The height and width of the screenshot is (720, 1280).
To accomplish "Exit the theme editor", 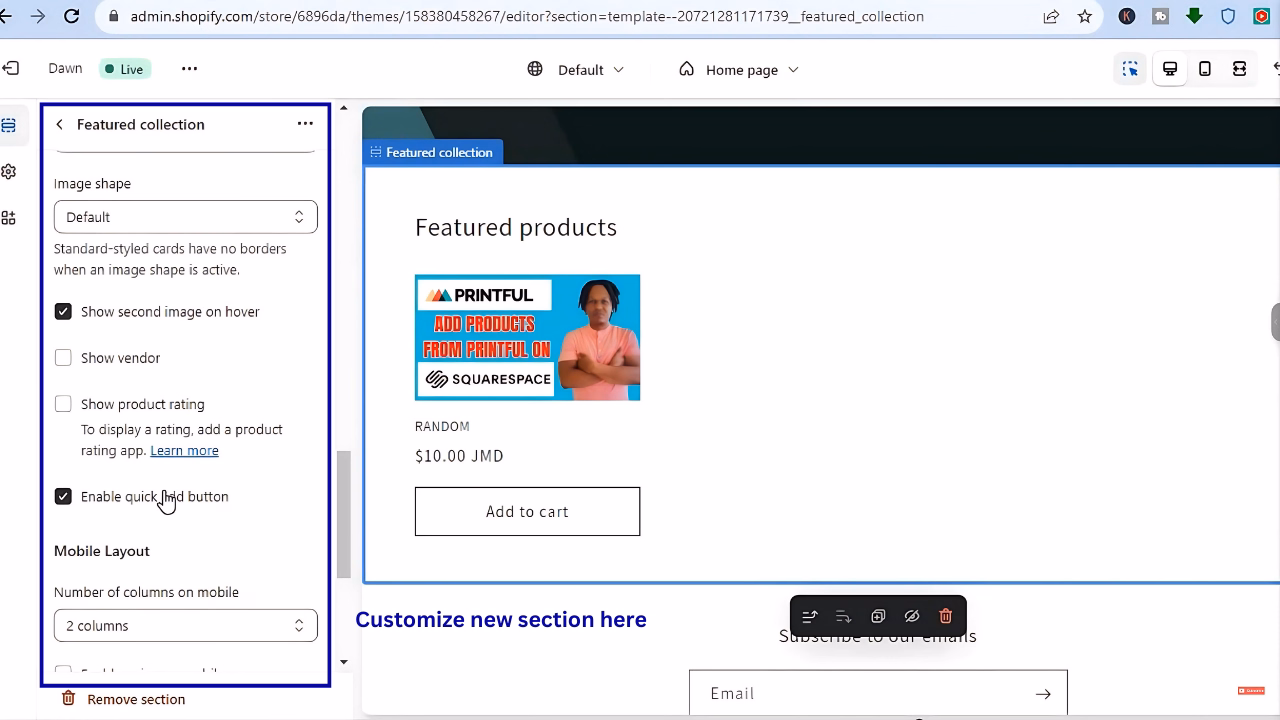I will click(x=9, y=68).
